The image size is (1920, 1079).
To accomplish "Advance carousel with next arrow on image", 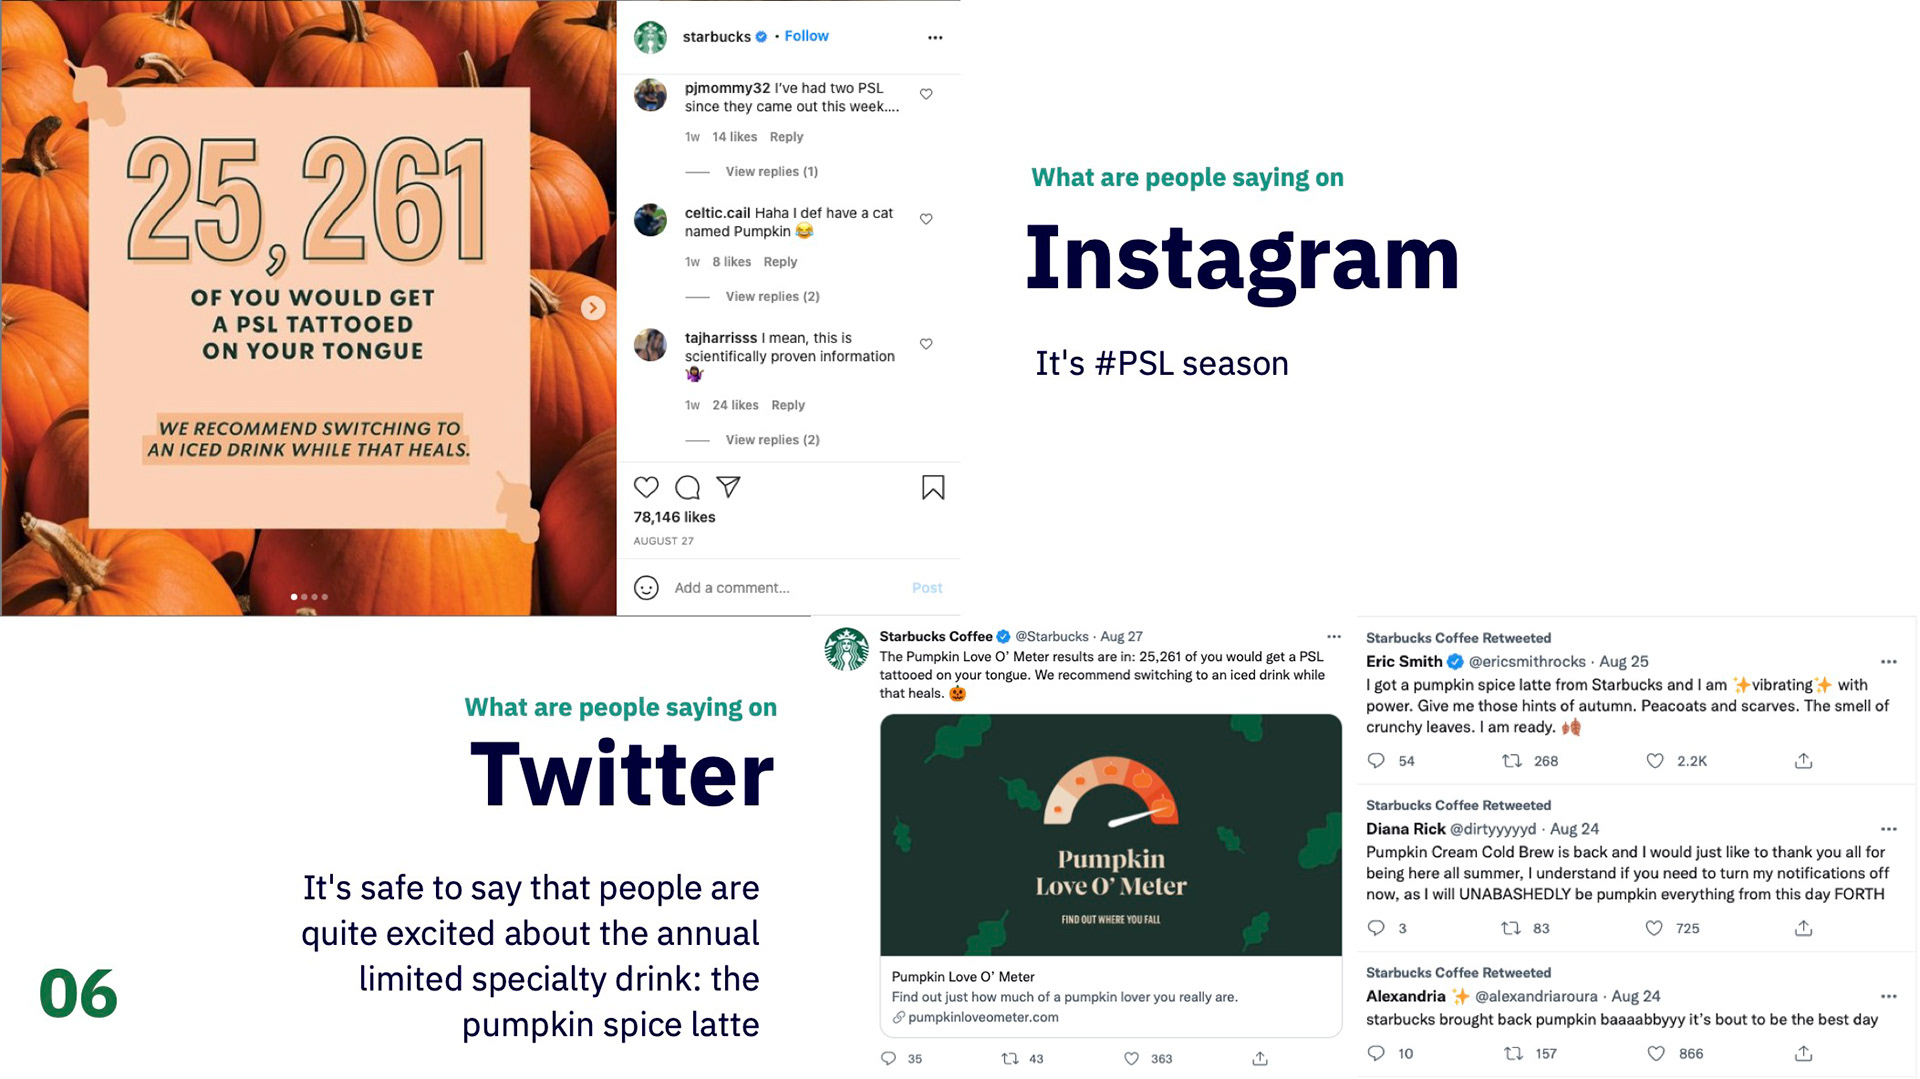I will click(593, 308).
